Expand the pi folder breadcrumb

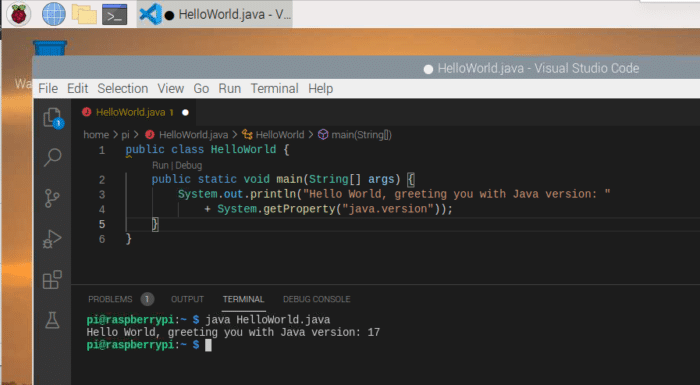click(x=125, y=135)
